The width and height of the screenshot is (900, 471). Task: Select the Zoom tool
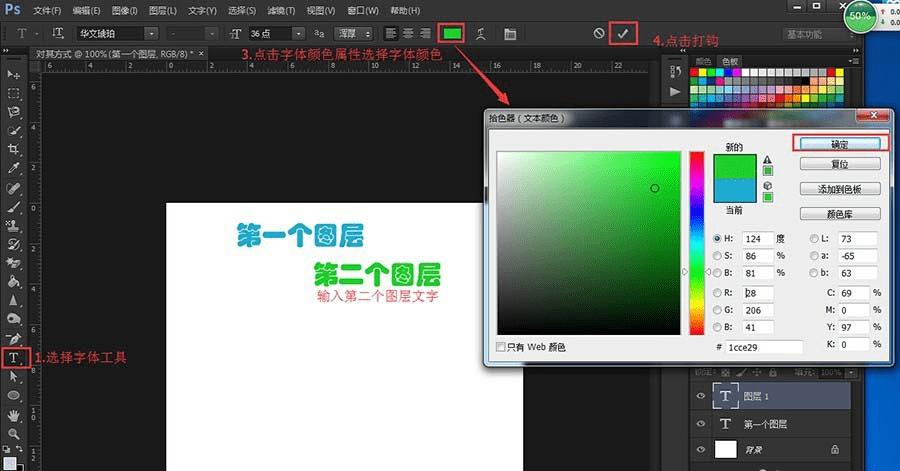14,434
